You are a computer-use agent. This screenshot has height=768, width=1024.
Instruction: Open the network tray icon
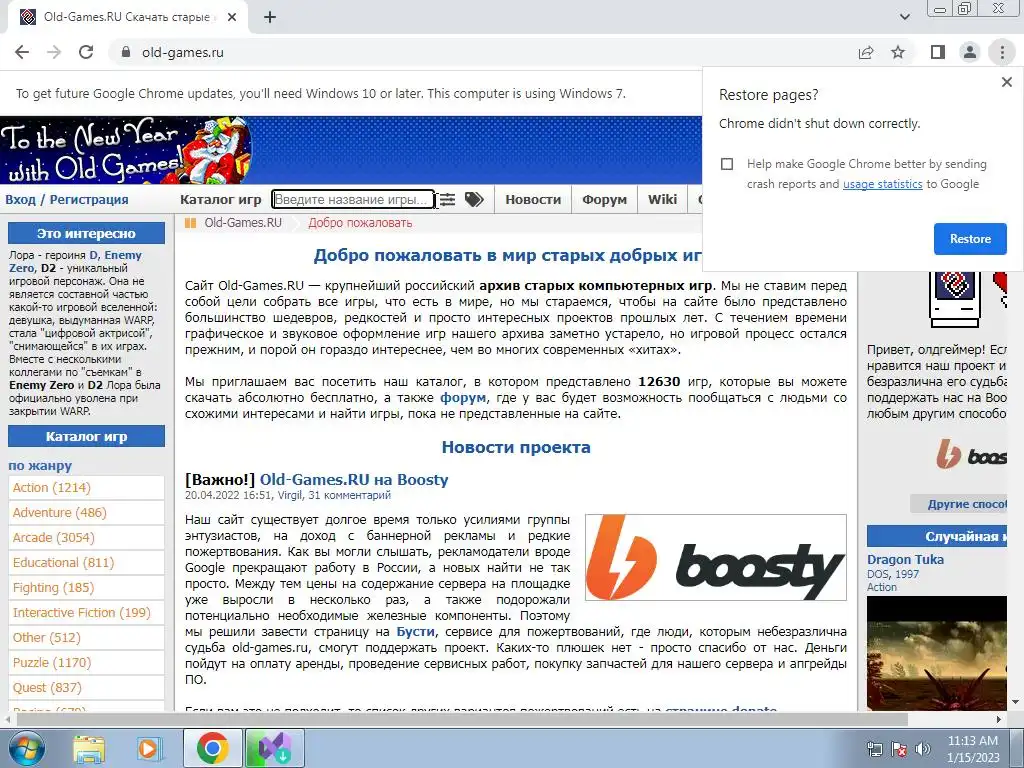(x=874, y=749)
